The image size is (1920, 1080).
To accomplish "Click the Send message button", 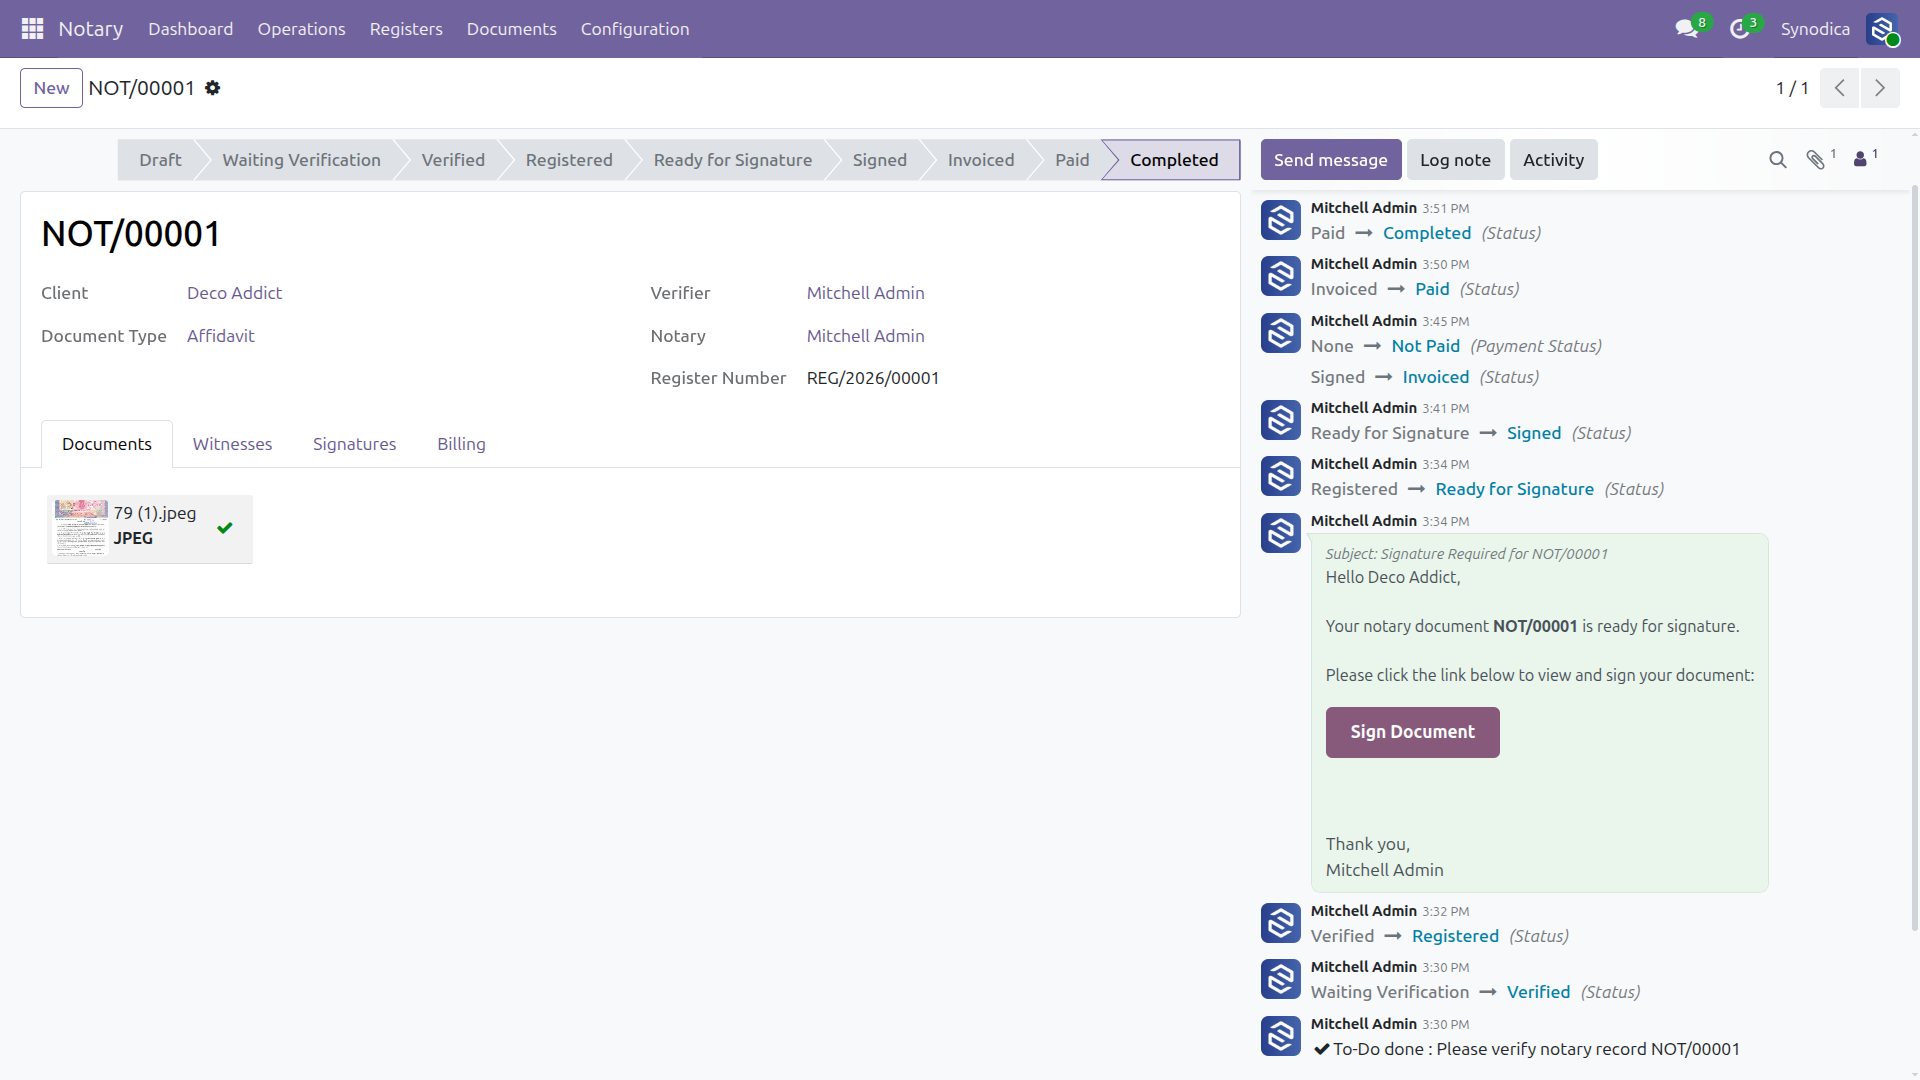I will (x=1330, y=160).
